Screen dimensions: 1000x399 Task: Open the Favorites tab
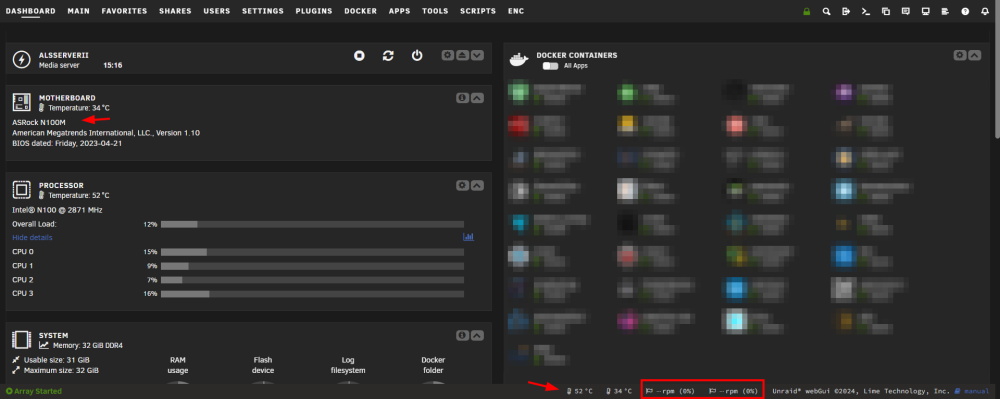124,11
